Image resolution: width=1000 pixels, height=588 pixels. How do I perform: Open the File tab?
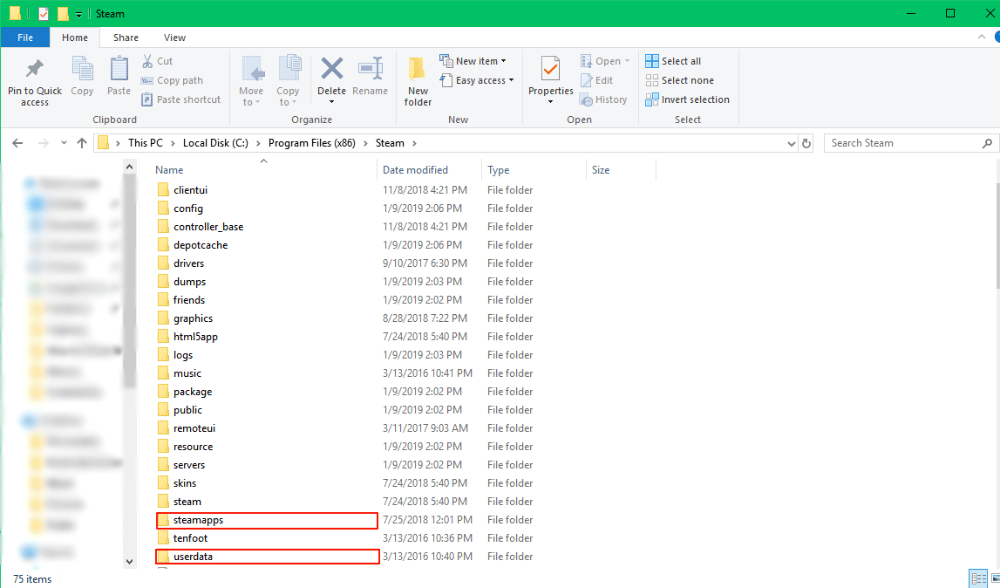26,38
